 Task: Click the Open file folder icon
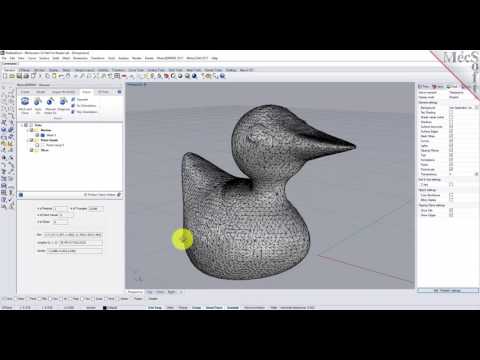point(12,76)
